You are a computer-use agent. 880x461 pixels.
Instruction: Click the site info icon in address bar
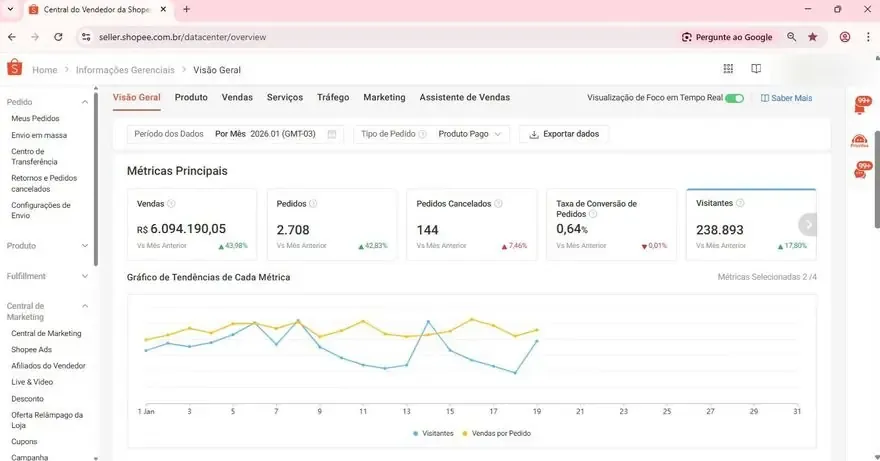coord(86,37)
